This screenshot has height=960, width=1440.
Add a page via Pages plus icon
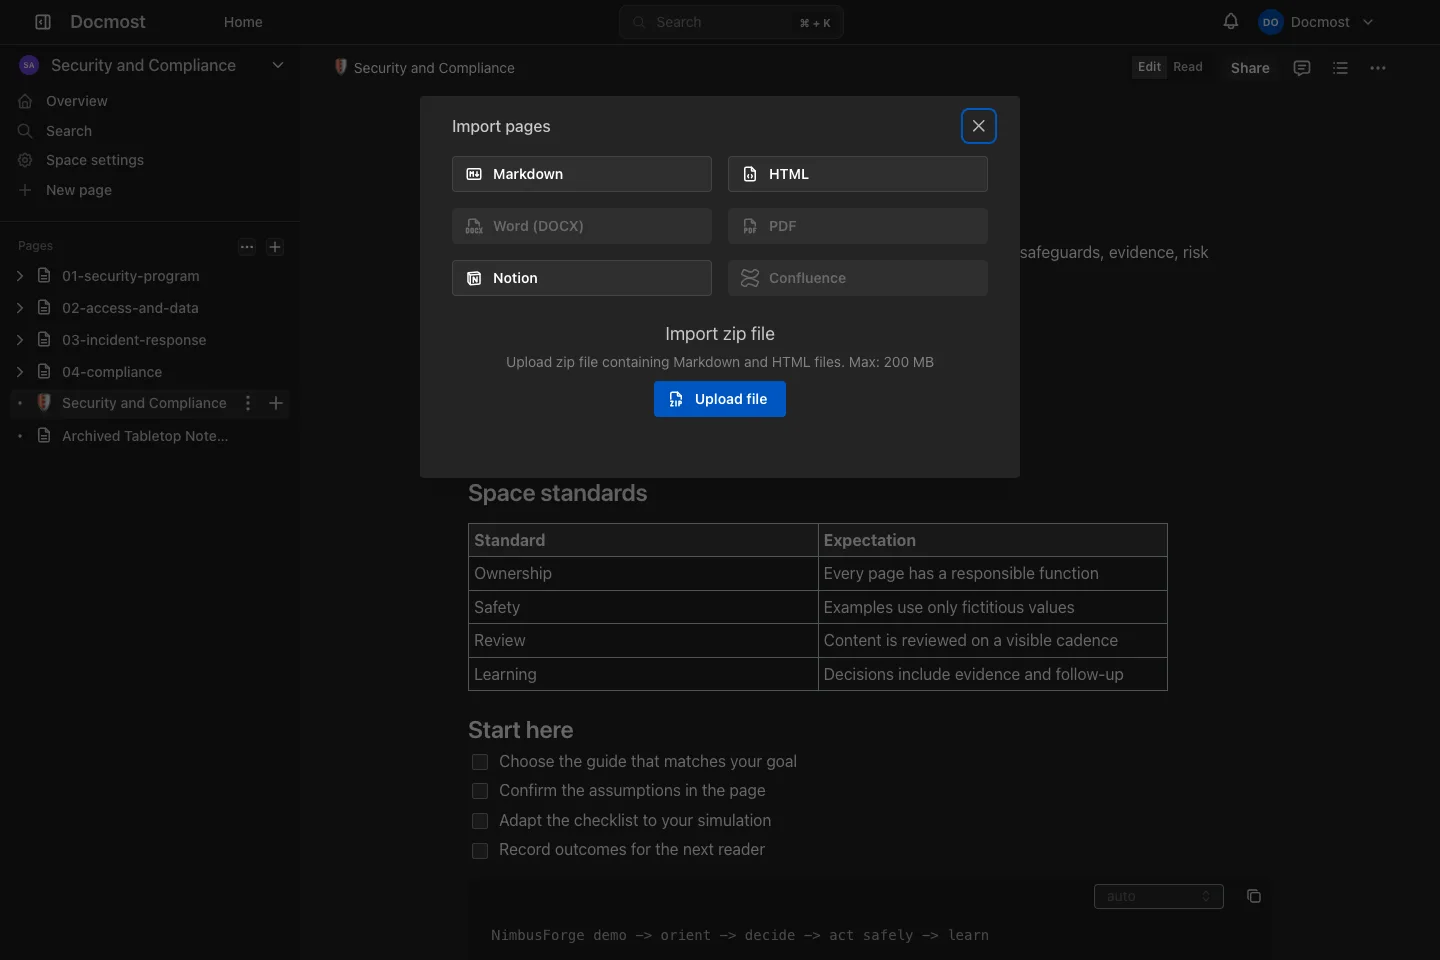coord(275,247)
